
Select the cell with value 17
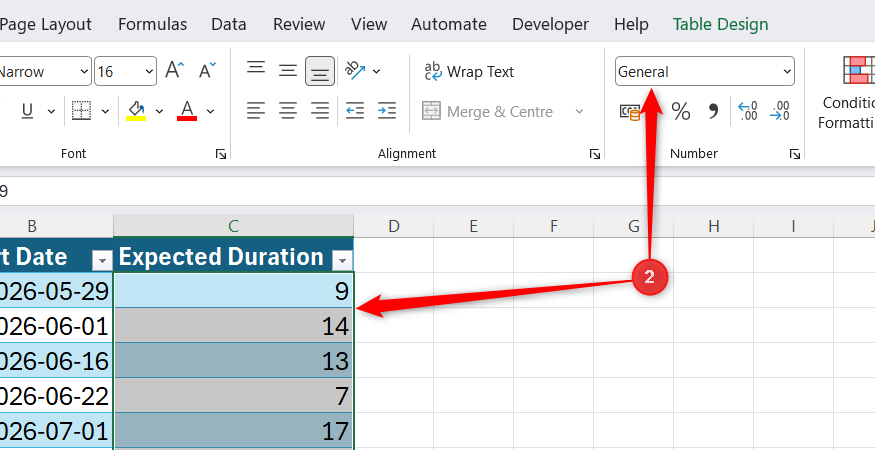(x=233, y=431)
